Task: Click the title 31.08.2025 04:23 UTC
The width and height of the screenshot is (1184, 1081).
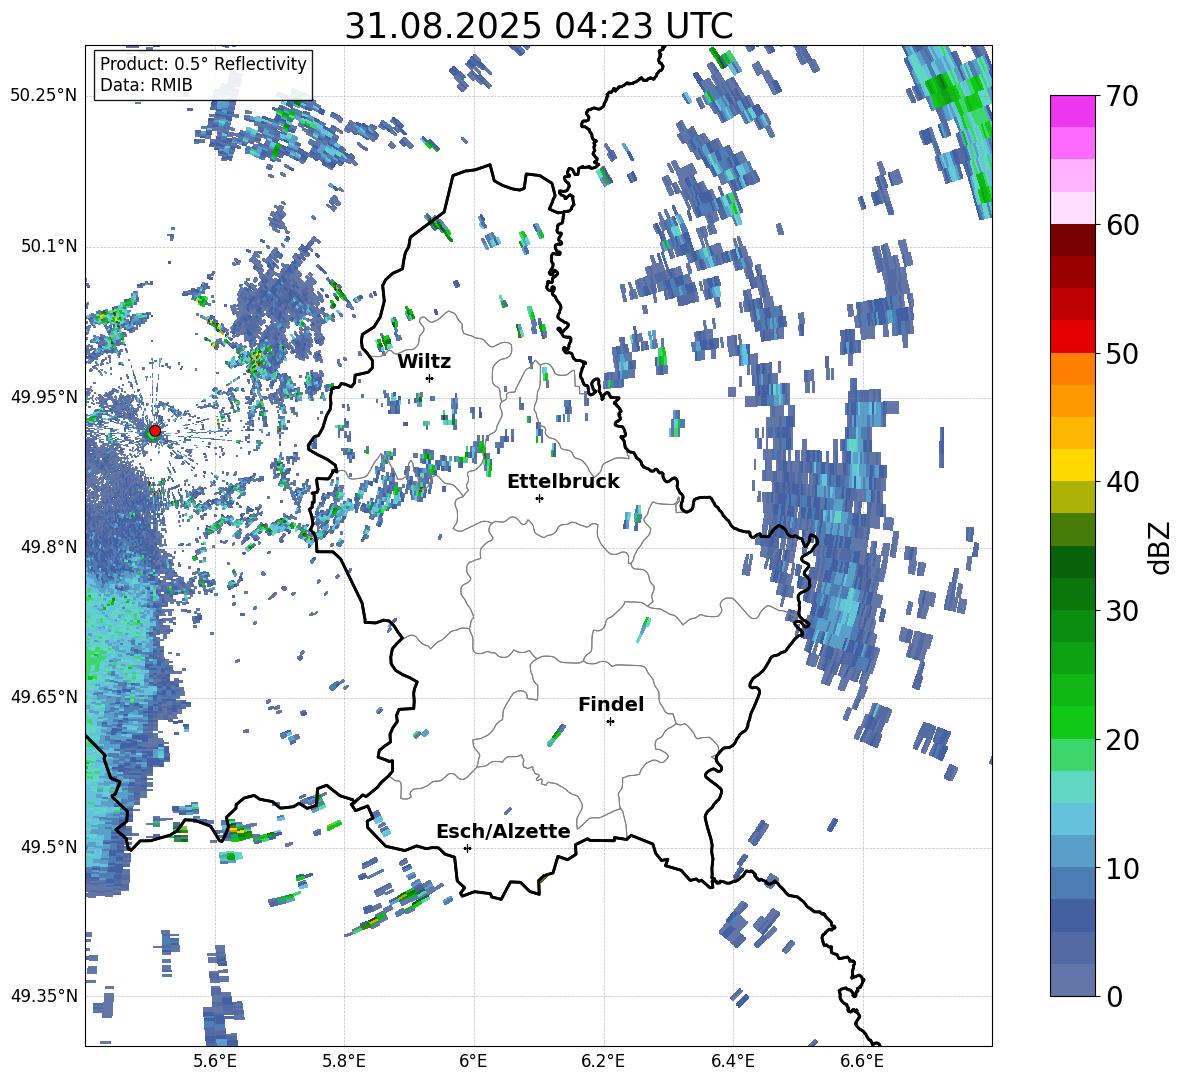Action: point(538,26)
